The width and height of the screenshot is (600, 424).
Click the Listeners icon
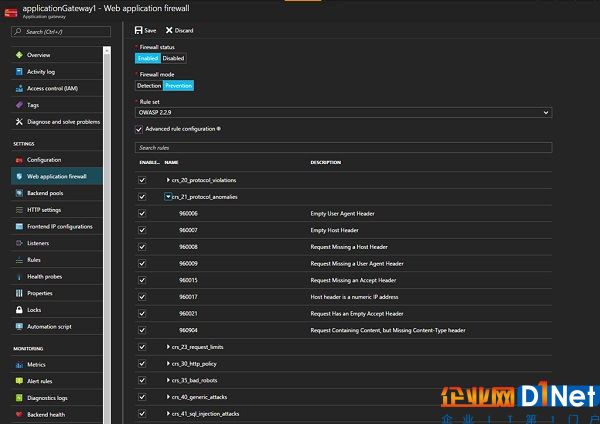point(19,243)
